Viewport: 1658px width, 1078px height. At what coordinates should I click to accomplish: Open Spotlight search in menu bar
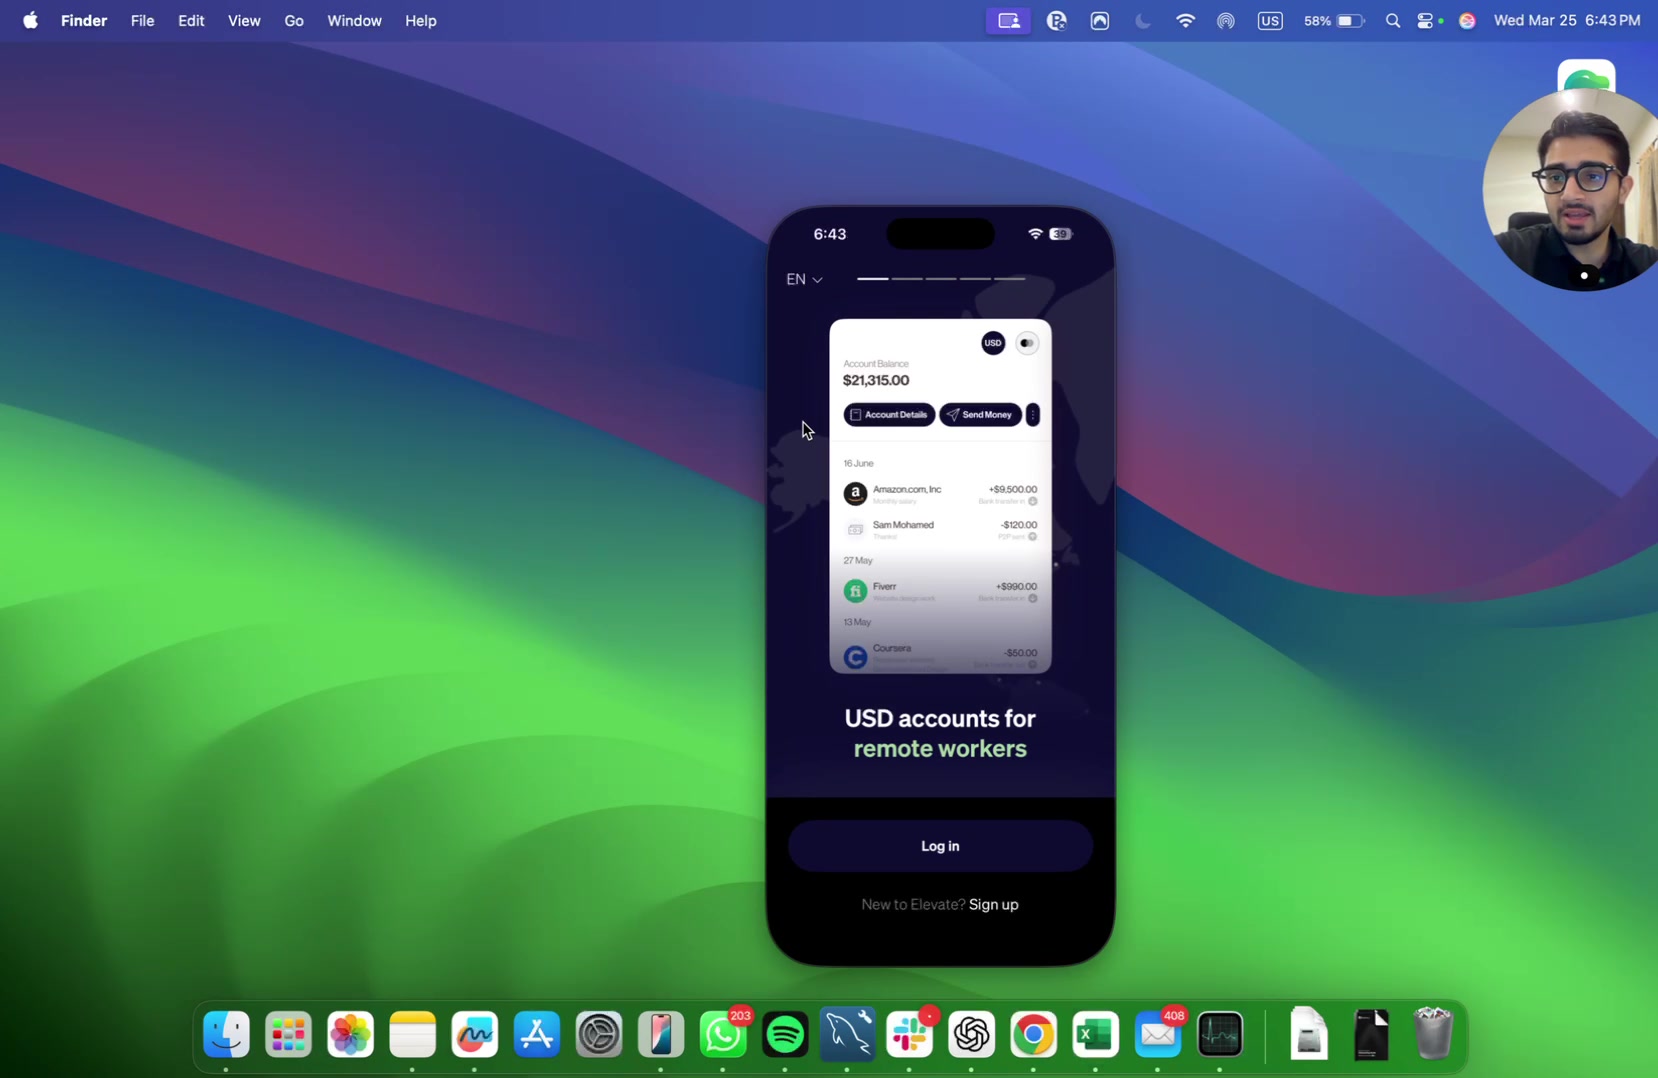(x=1392, y=21)
